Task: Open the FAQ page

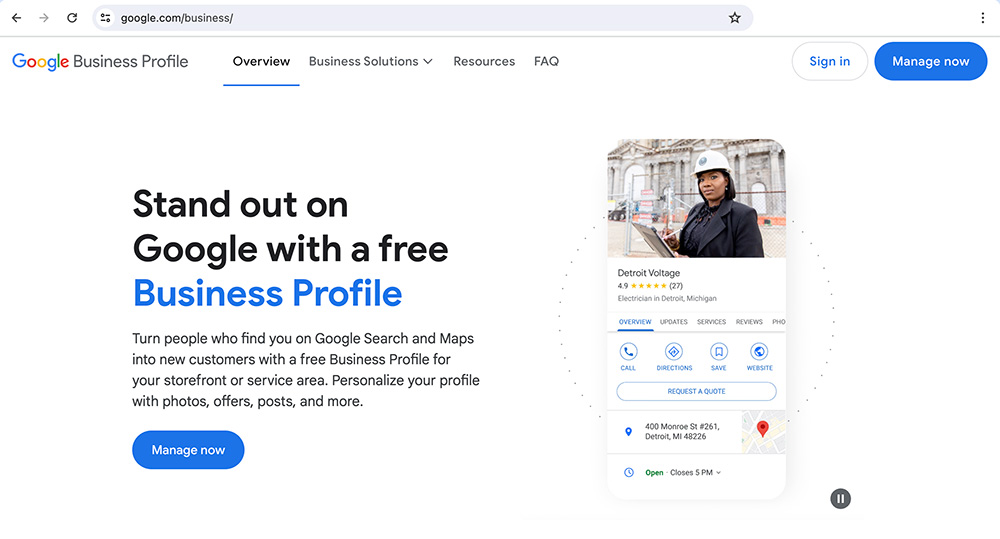Action: (x=546, y=61)
